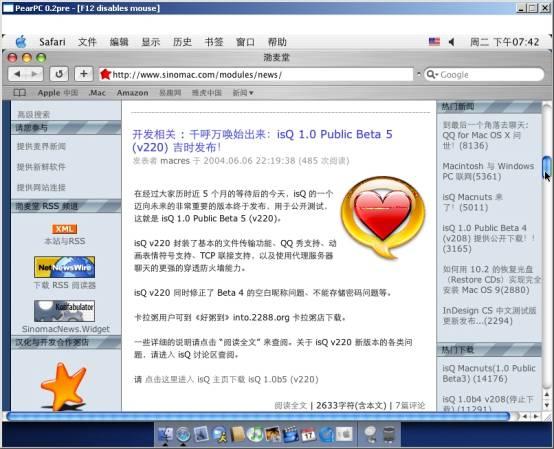Click the Google search field
Viewport: 554px width, 449px height.
pyautogui.click(x=484, y=75)
